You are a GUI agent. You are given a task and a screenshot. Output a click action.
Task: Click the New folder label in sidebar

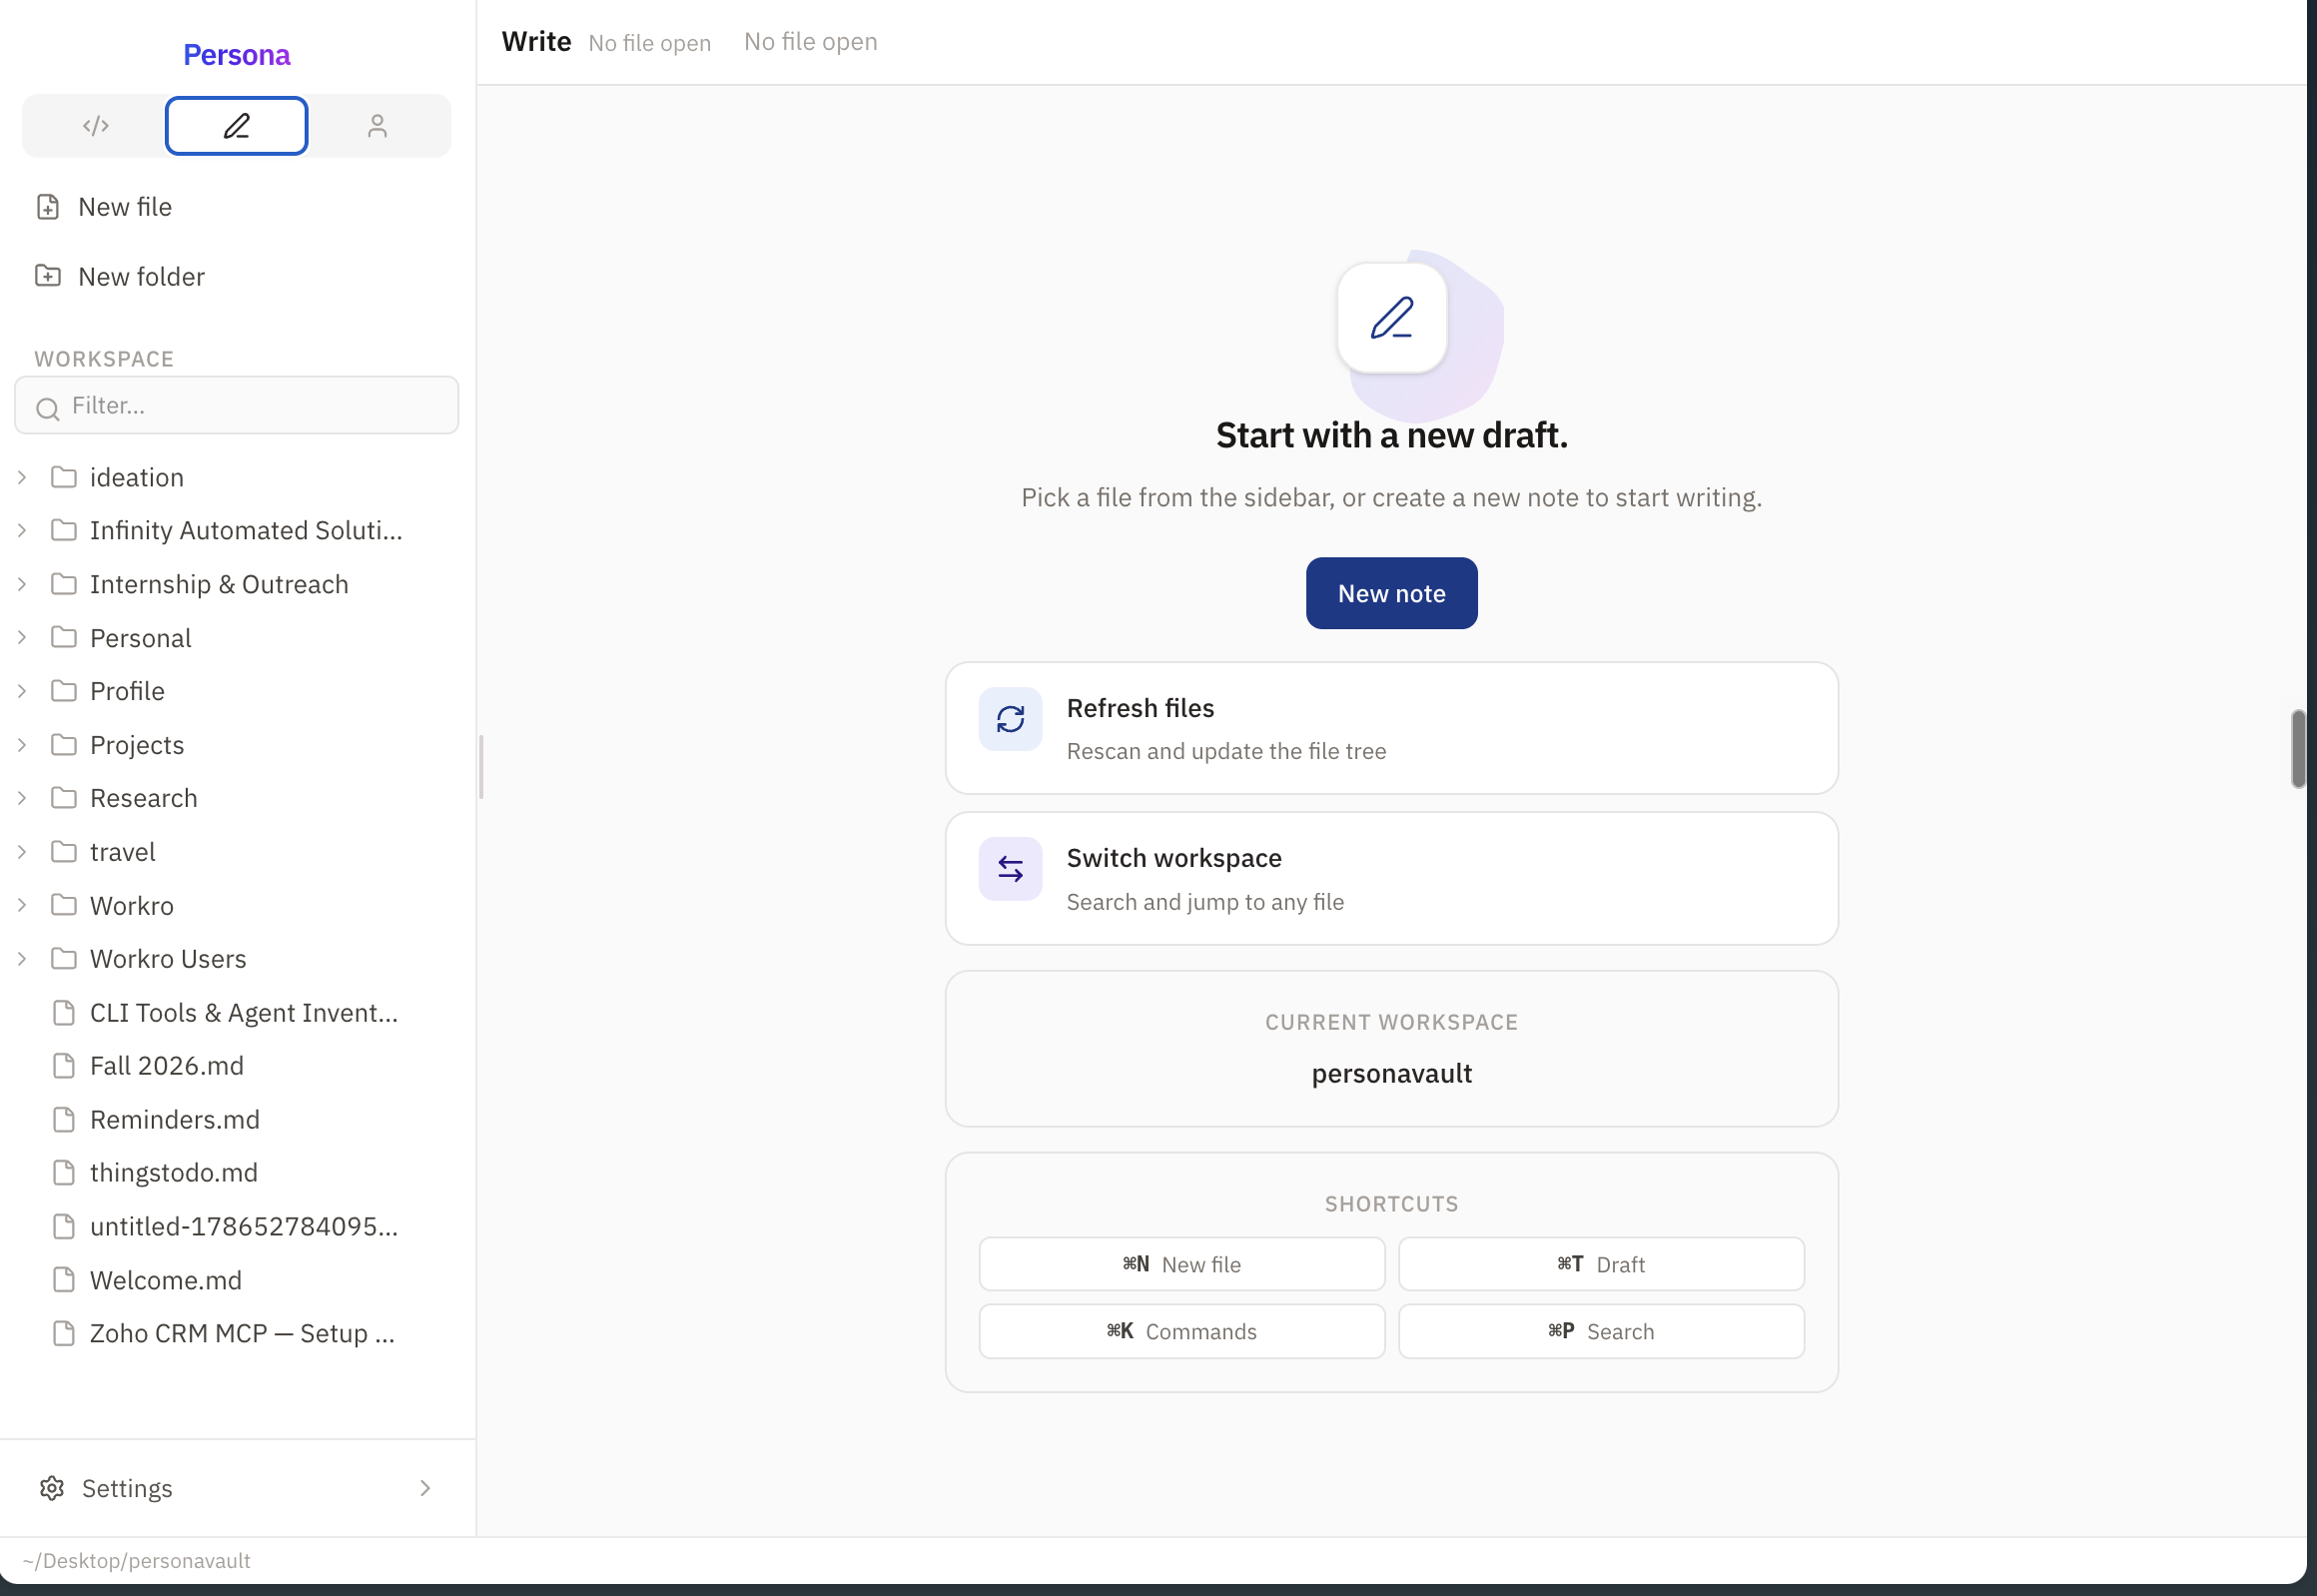pos(141,276)
